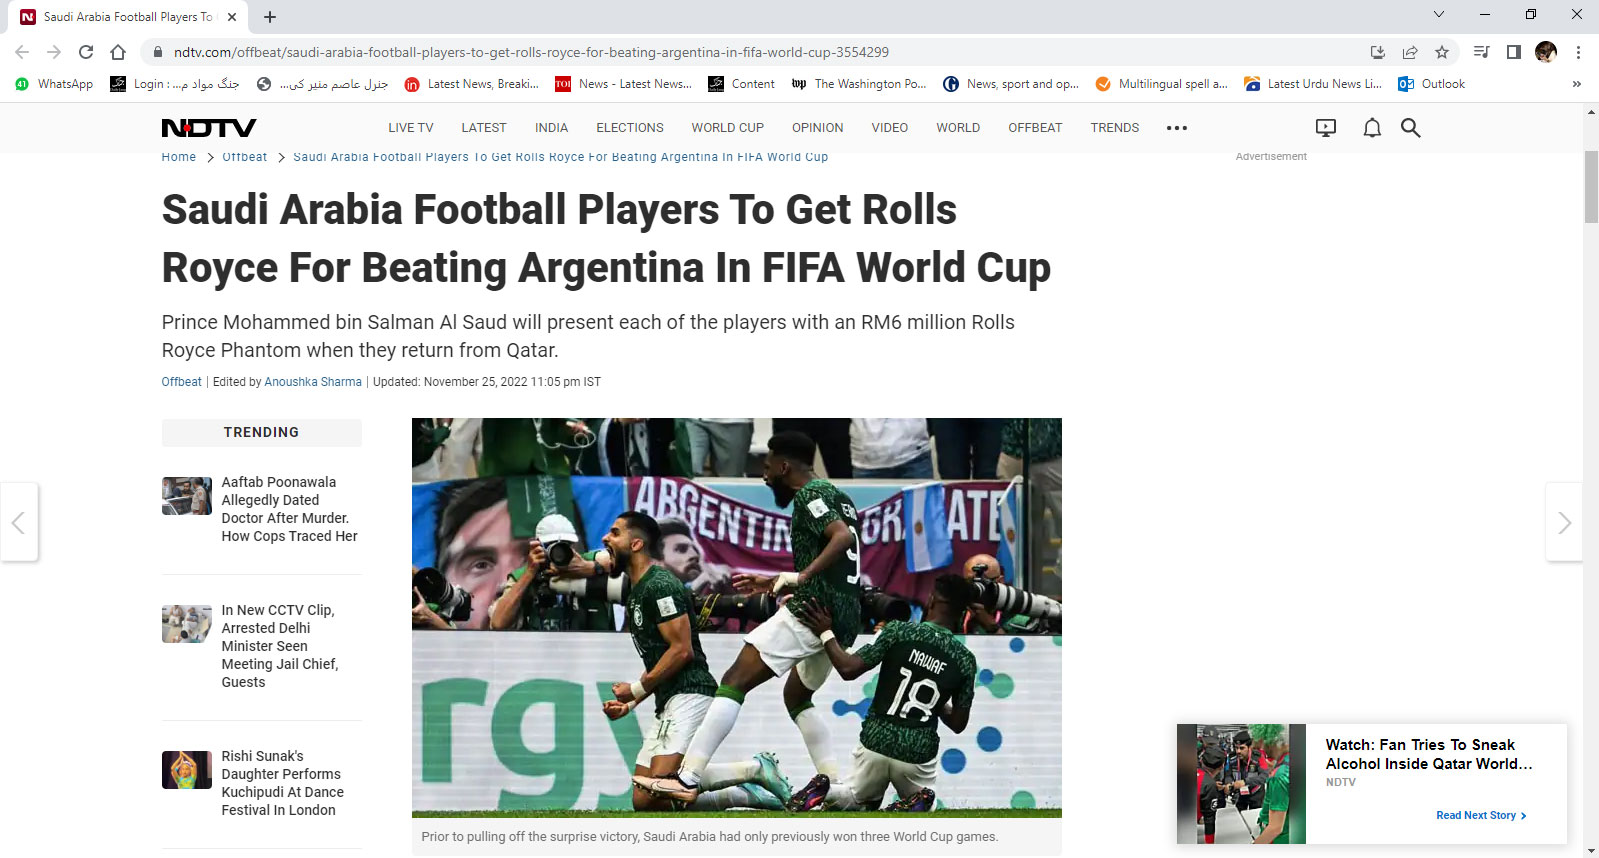
Task: Open the media control playlist icon
Action: pos(1482,52)
